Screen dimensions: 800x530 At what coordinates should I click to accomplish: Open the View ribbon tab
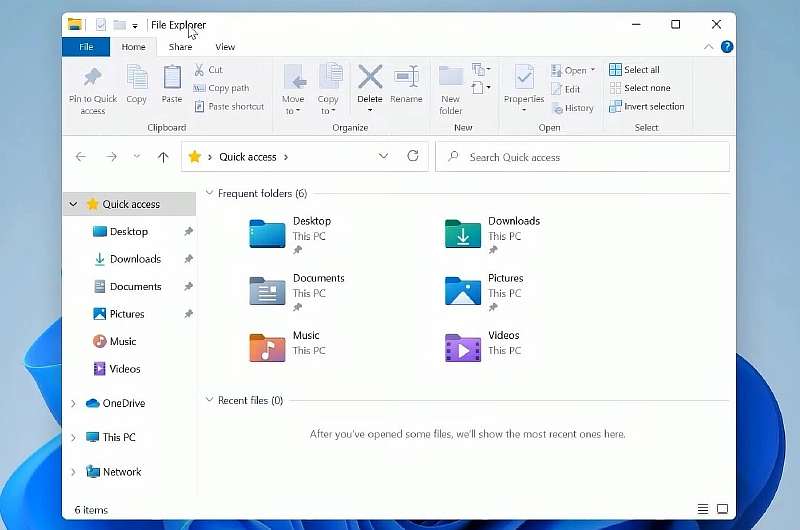(x=225, y=47)
